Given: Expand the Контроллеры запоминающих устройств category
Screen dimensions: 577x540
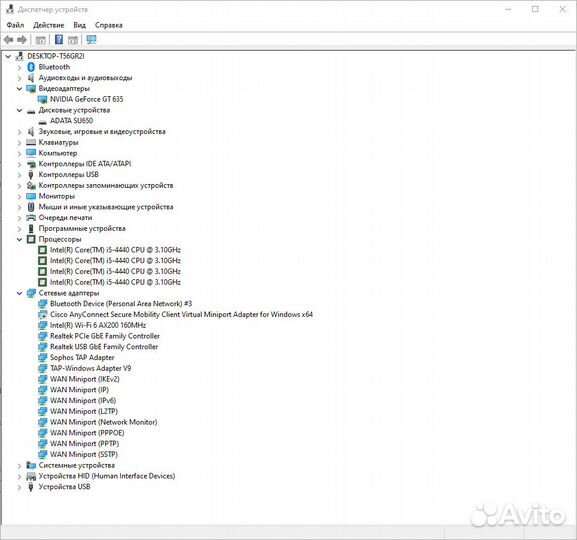Looking at the screenshot, I should pos(20,186).
